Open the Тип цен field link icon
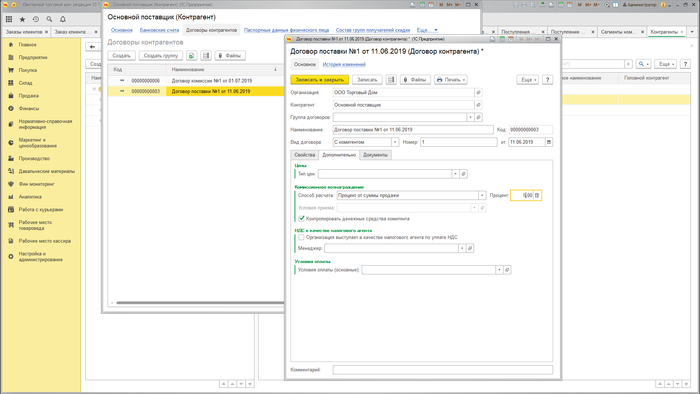This screenshot has height=394, width=700. [463, 174]
